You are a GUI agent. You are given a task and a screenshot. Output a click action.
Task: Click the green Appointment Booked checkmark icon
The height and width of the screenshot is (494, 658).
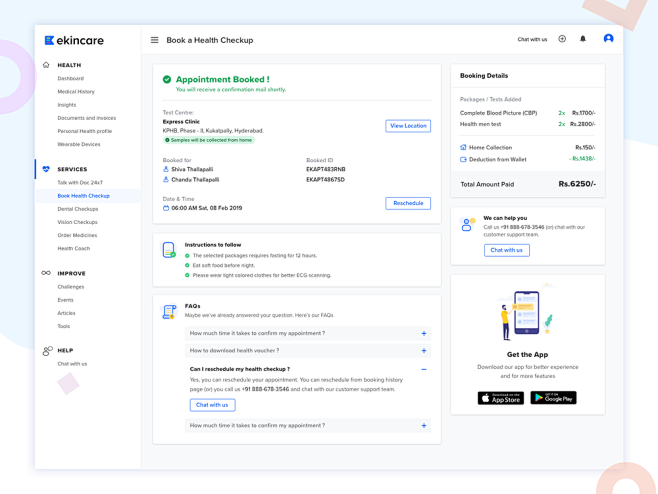pyautogui.click(x=167, y=79)
